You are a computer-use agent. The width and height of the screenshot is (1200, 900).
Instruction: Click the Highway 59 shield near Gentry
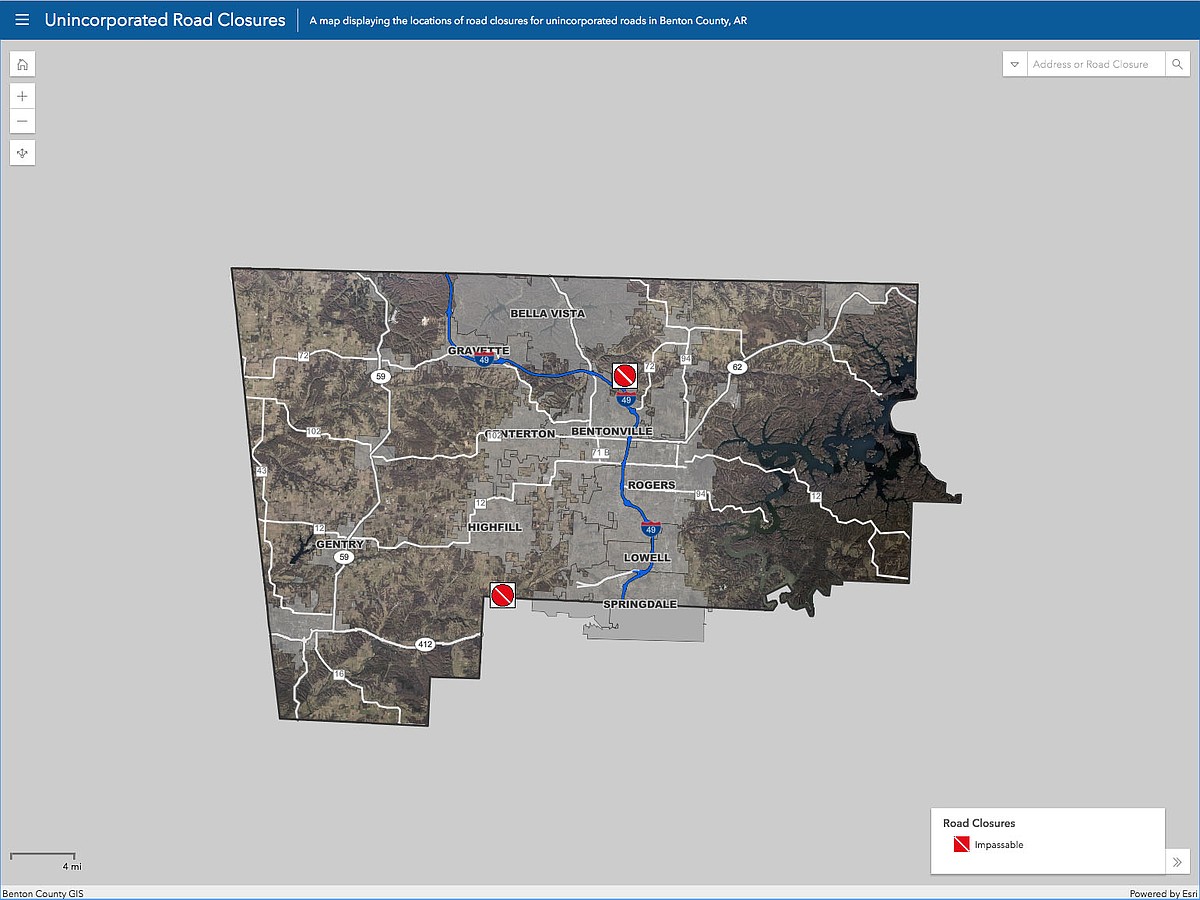click(x=343, y=558)
